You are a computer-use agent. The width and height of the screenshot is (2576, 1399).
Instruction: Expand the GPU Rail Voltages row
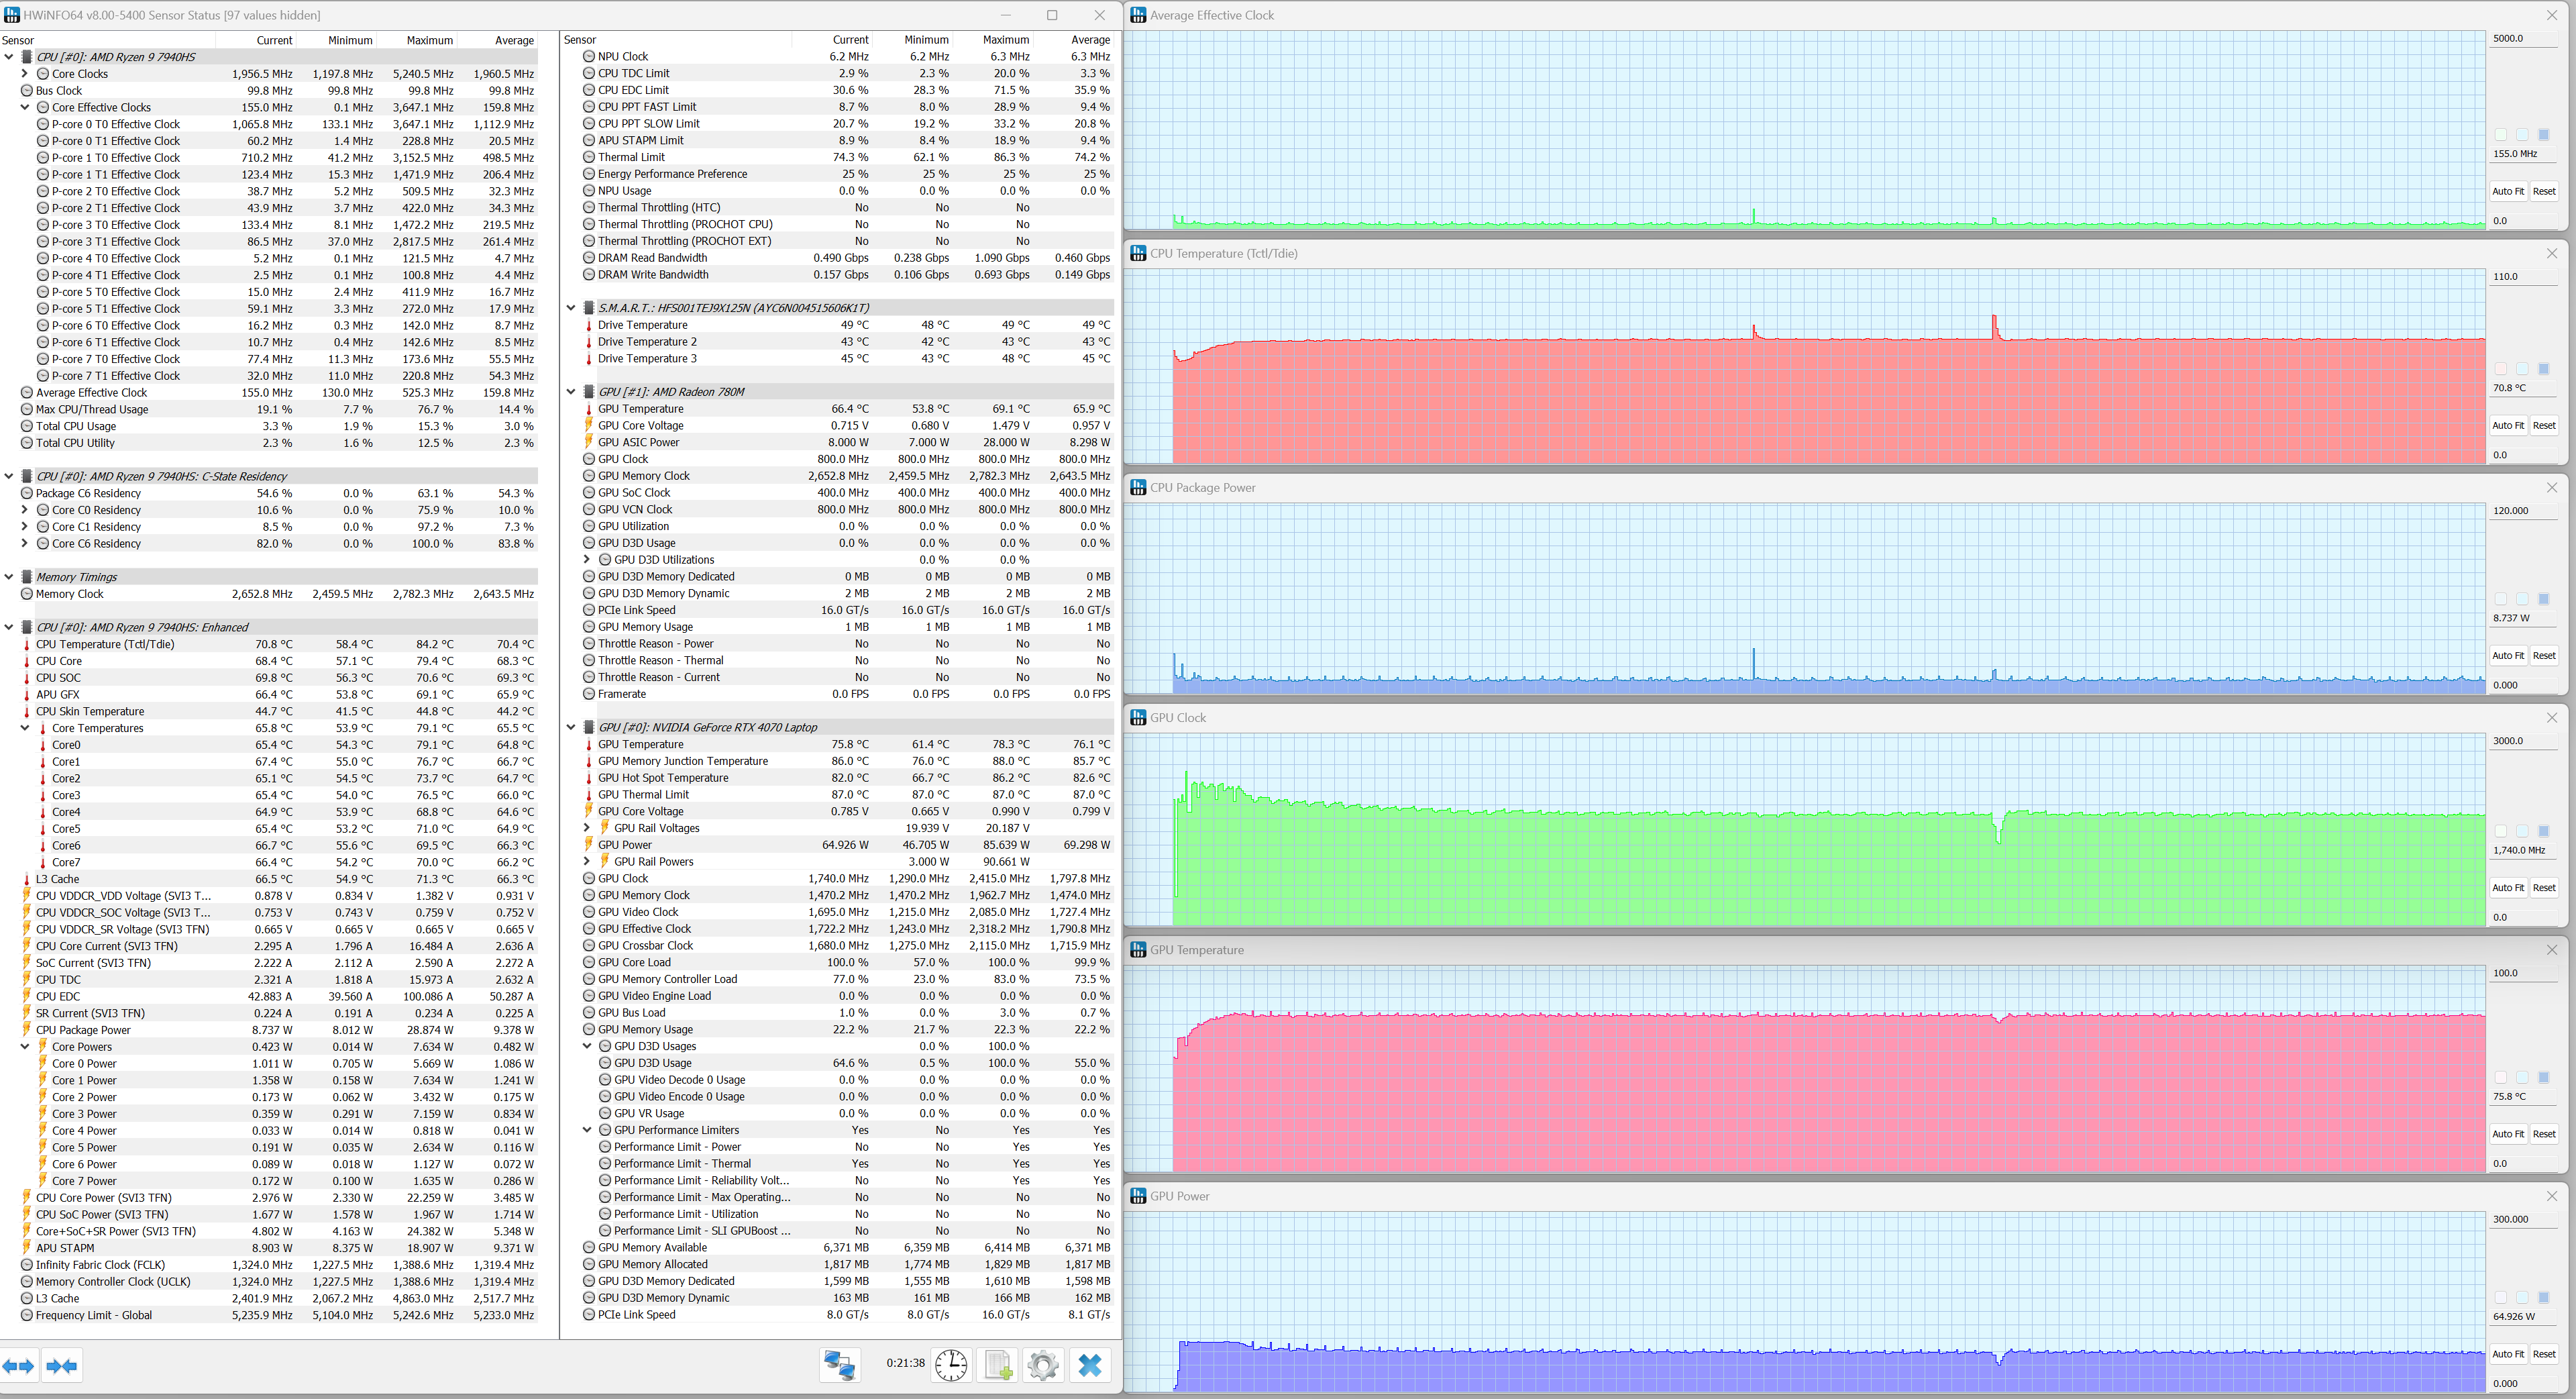pyautogui.click(x=587, y=828)
